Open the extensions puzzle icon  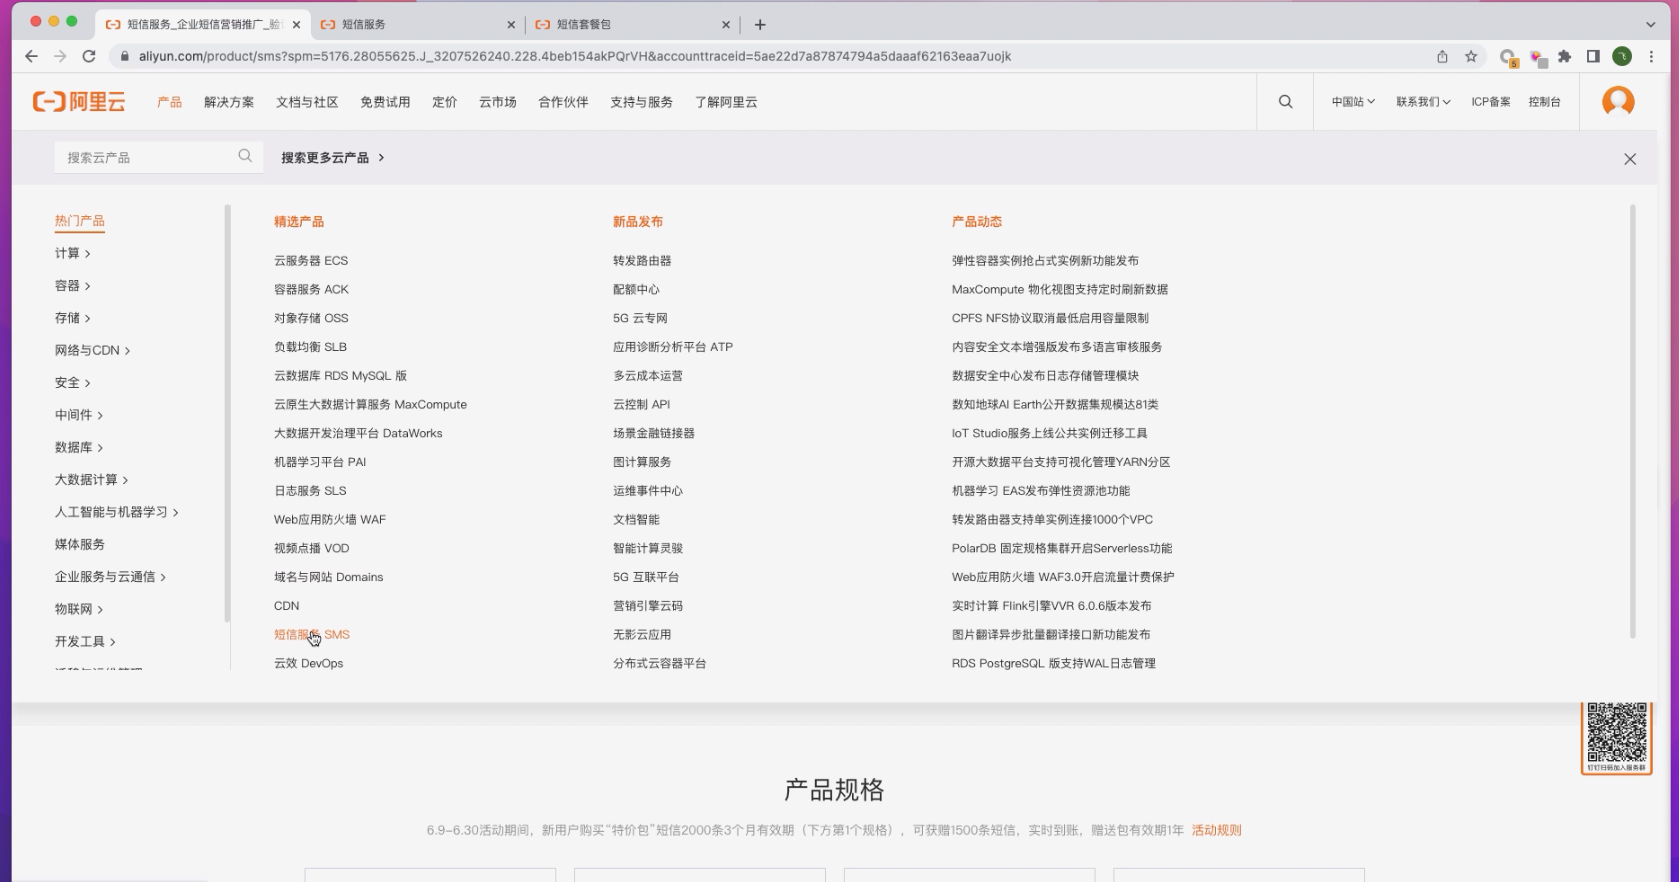pyautogui.click(x=1565, y=56)
